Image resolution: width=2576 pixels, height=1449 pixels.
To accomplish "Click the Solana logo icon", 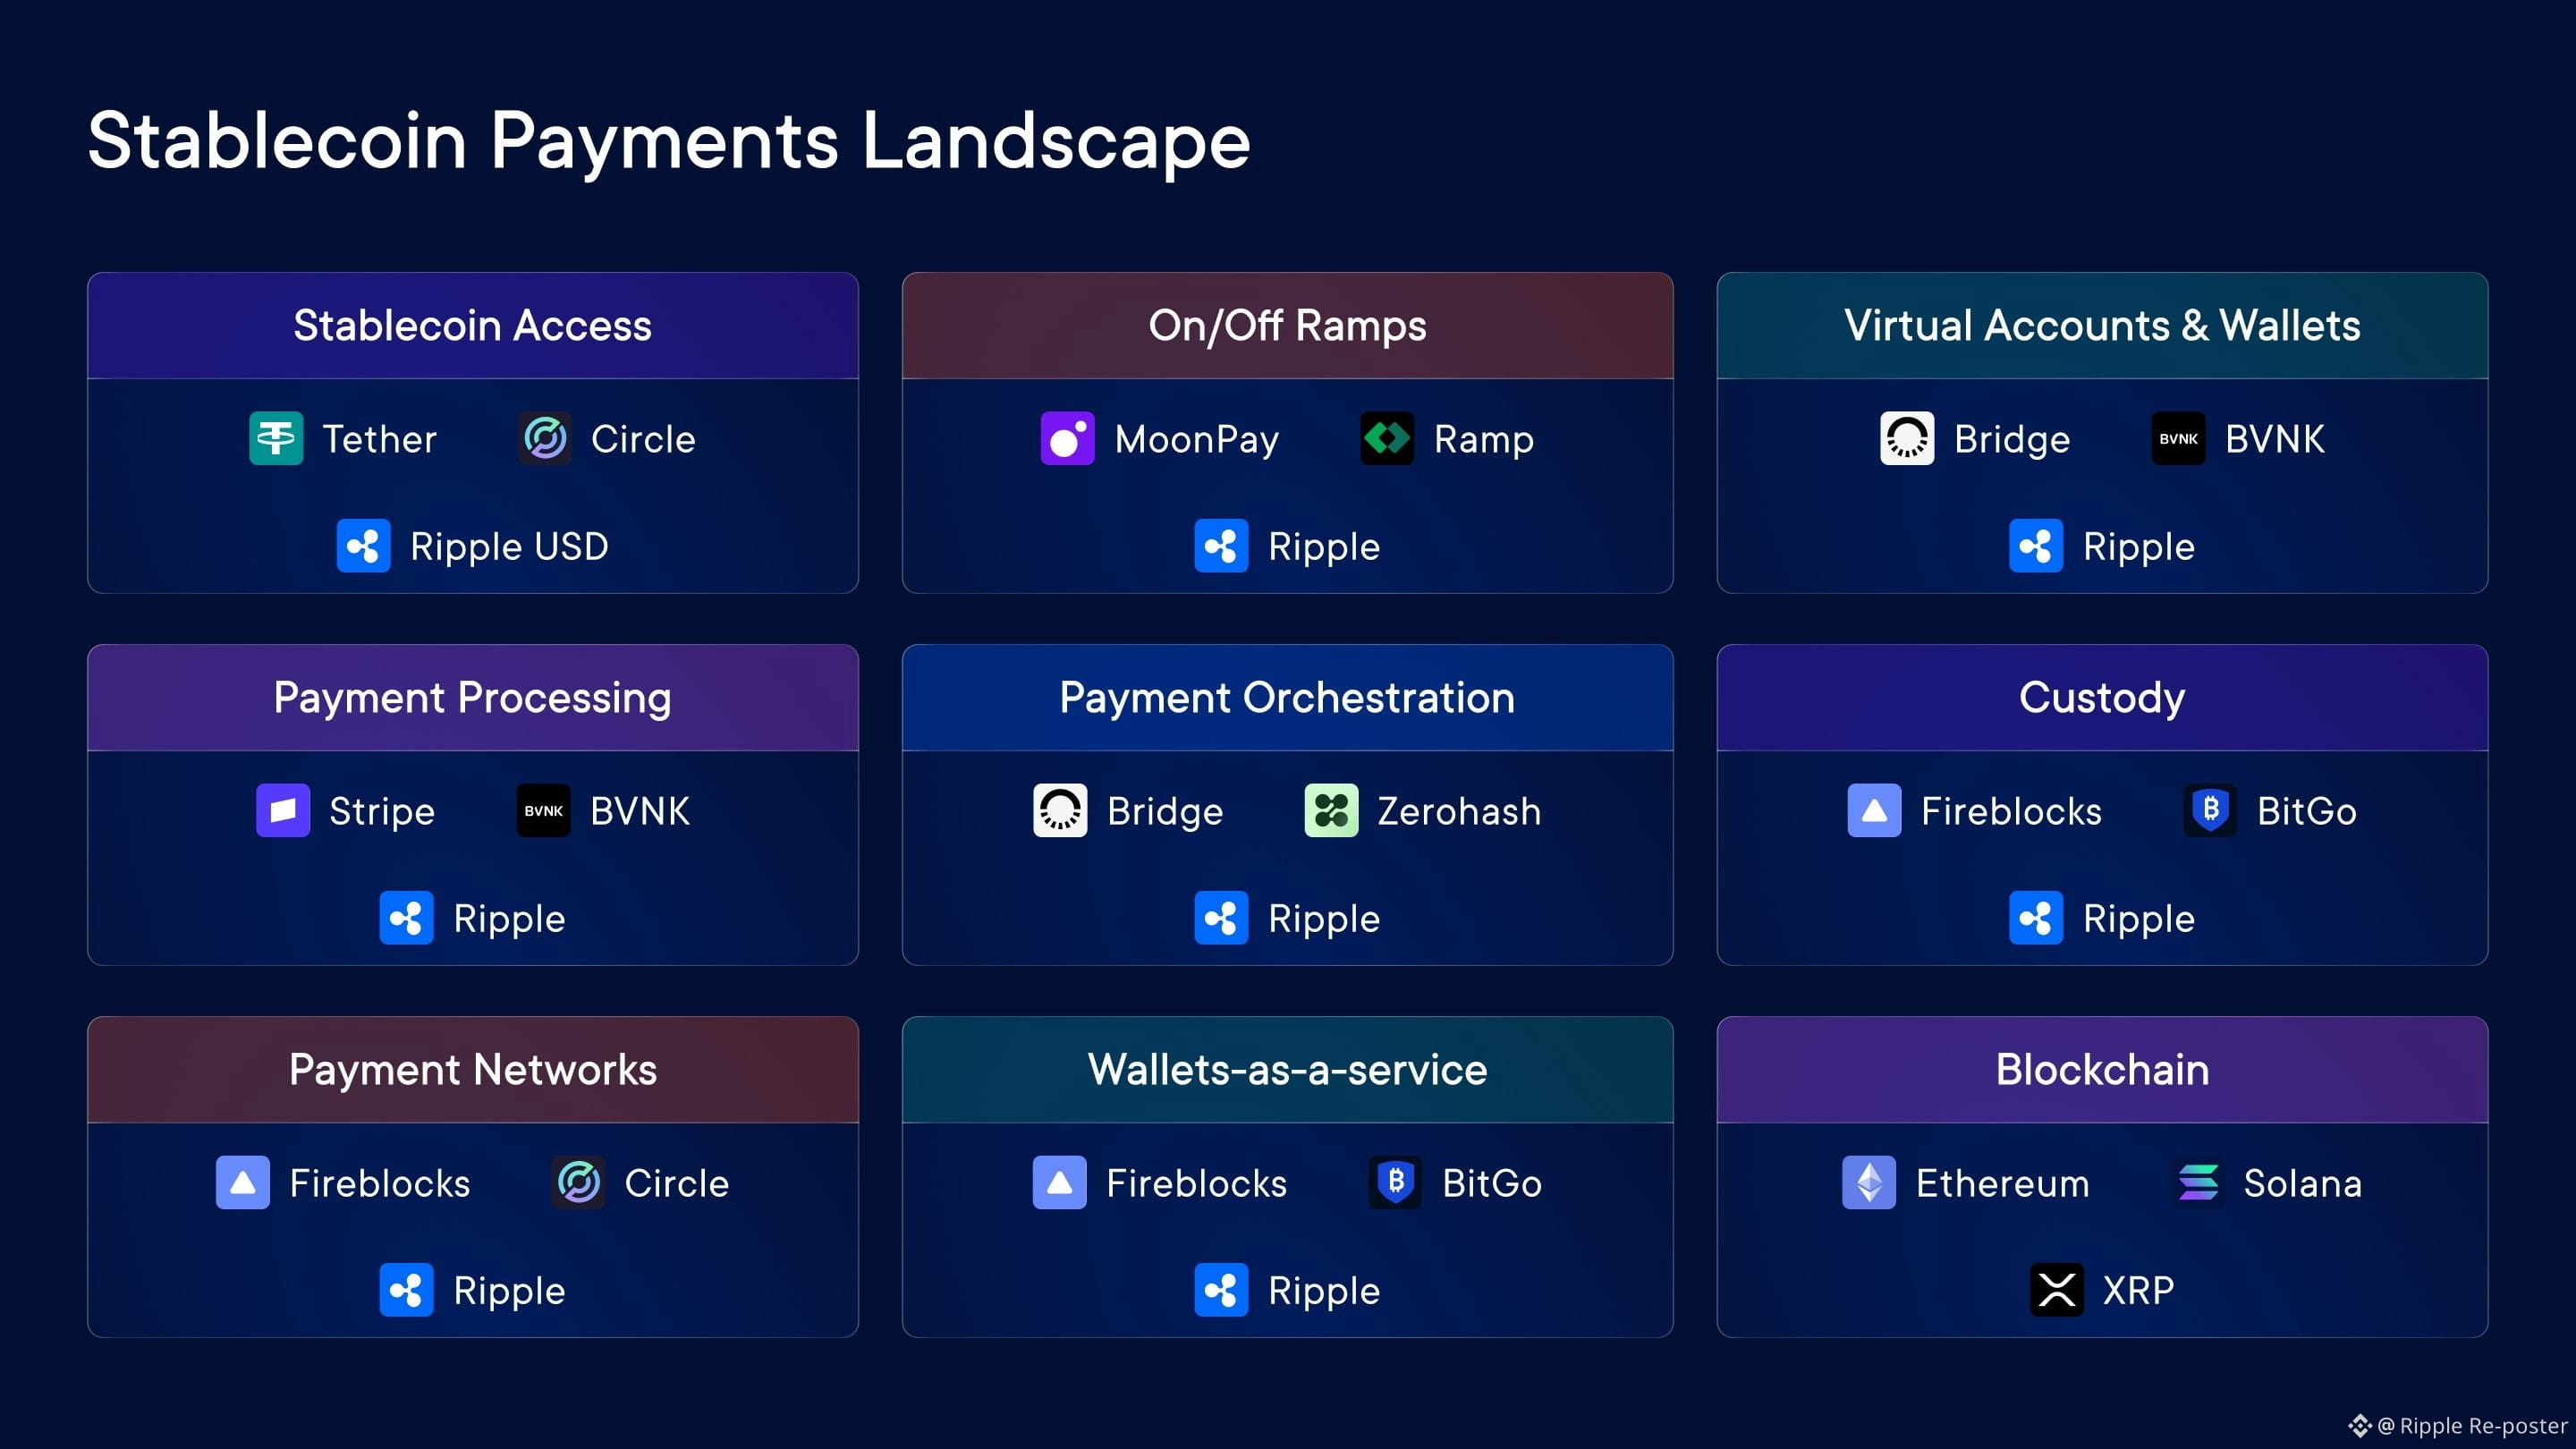I will [2197, 1183].
